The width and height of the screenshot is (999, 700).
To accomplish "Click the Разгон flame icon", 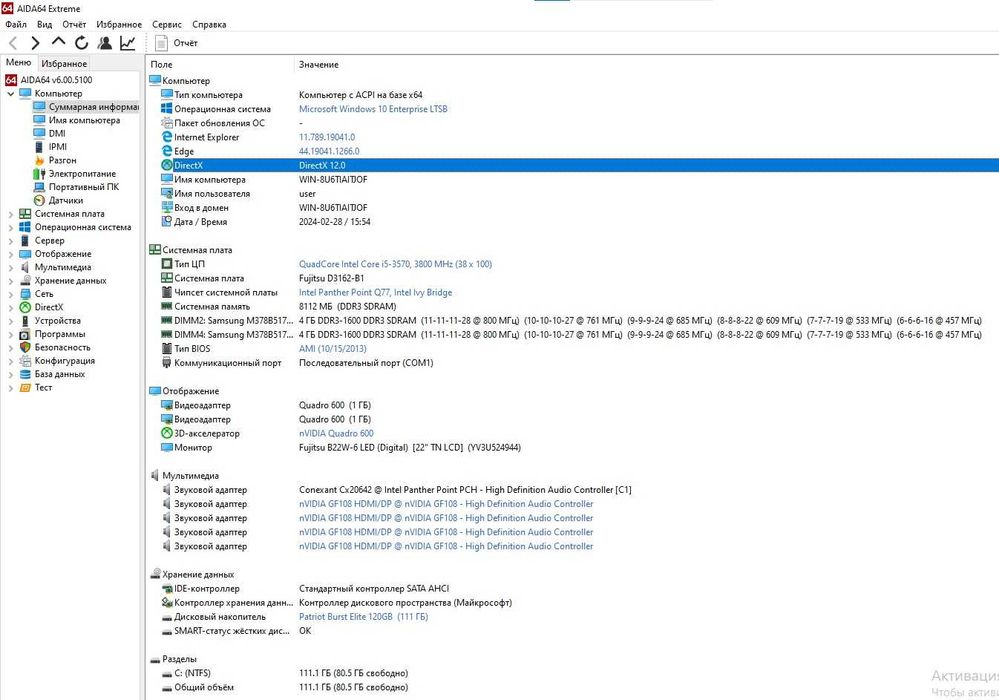I will pyautogui.click(x=39, y=161).
